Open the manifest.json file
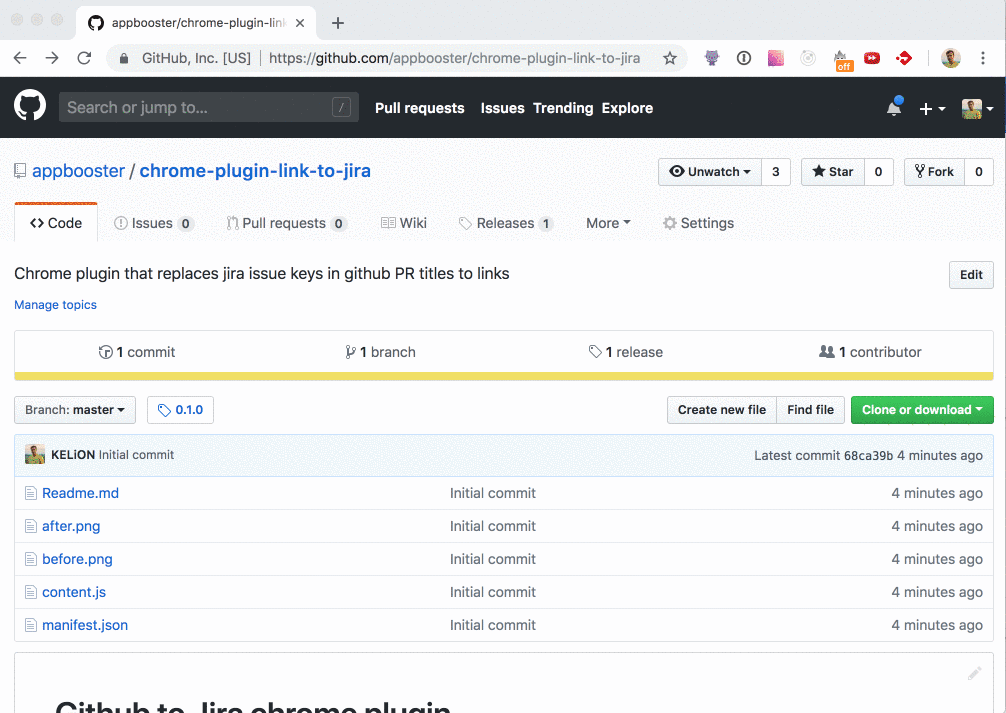The height and width of the screenshot is (713, 1006). click(x=85, y=625)
